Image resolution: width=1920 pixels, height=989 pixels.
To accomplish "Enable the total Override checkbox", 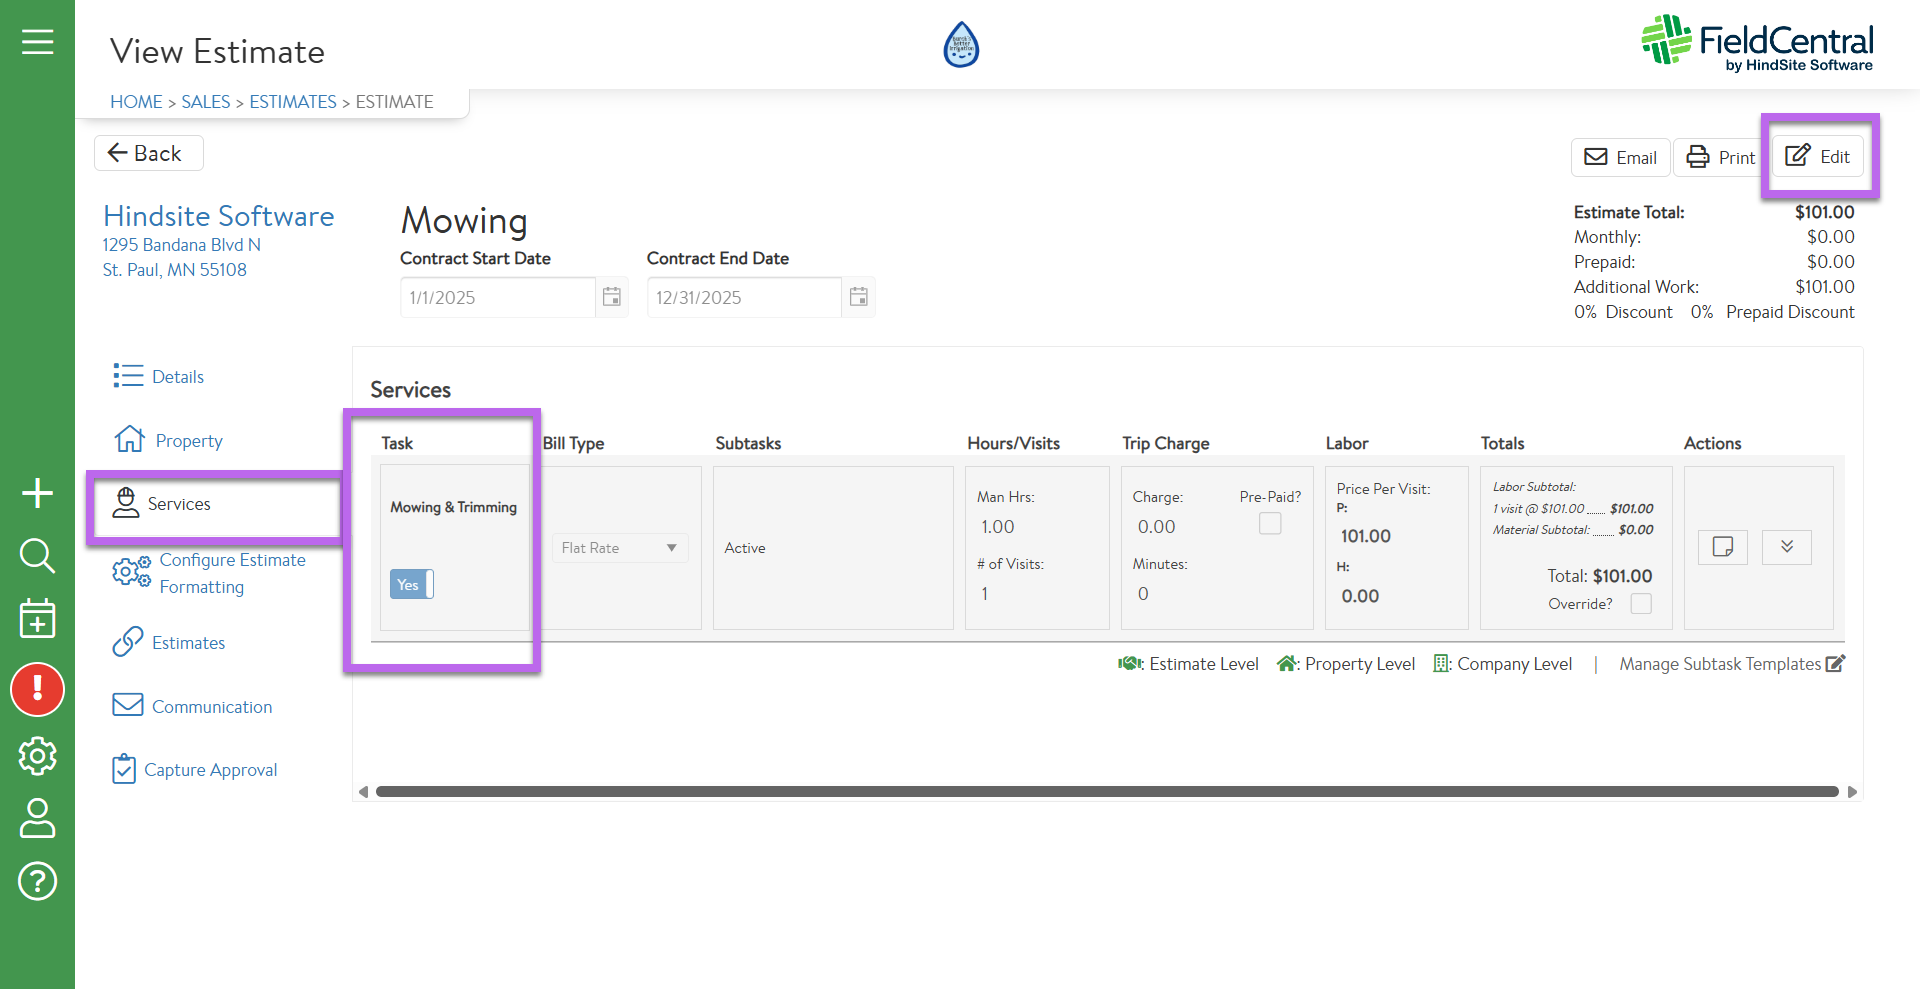I will (1640, 604).
